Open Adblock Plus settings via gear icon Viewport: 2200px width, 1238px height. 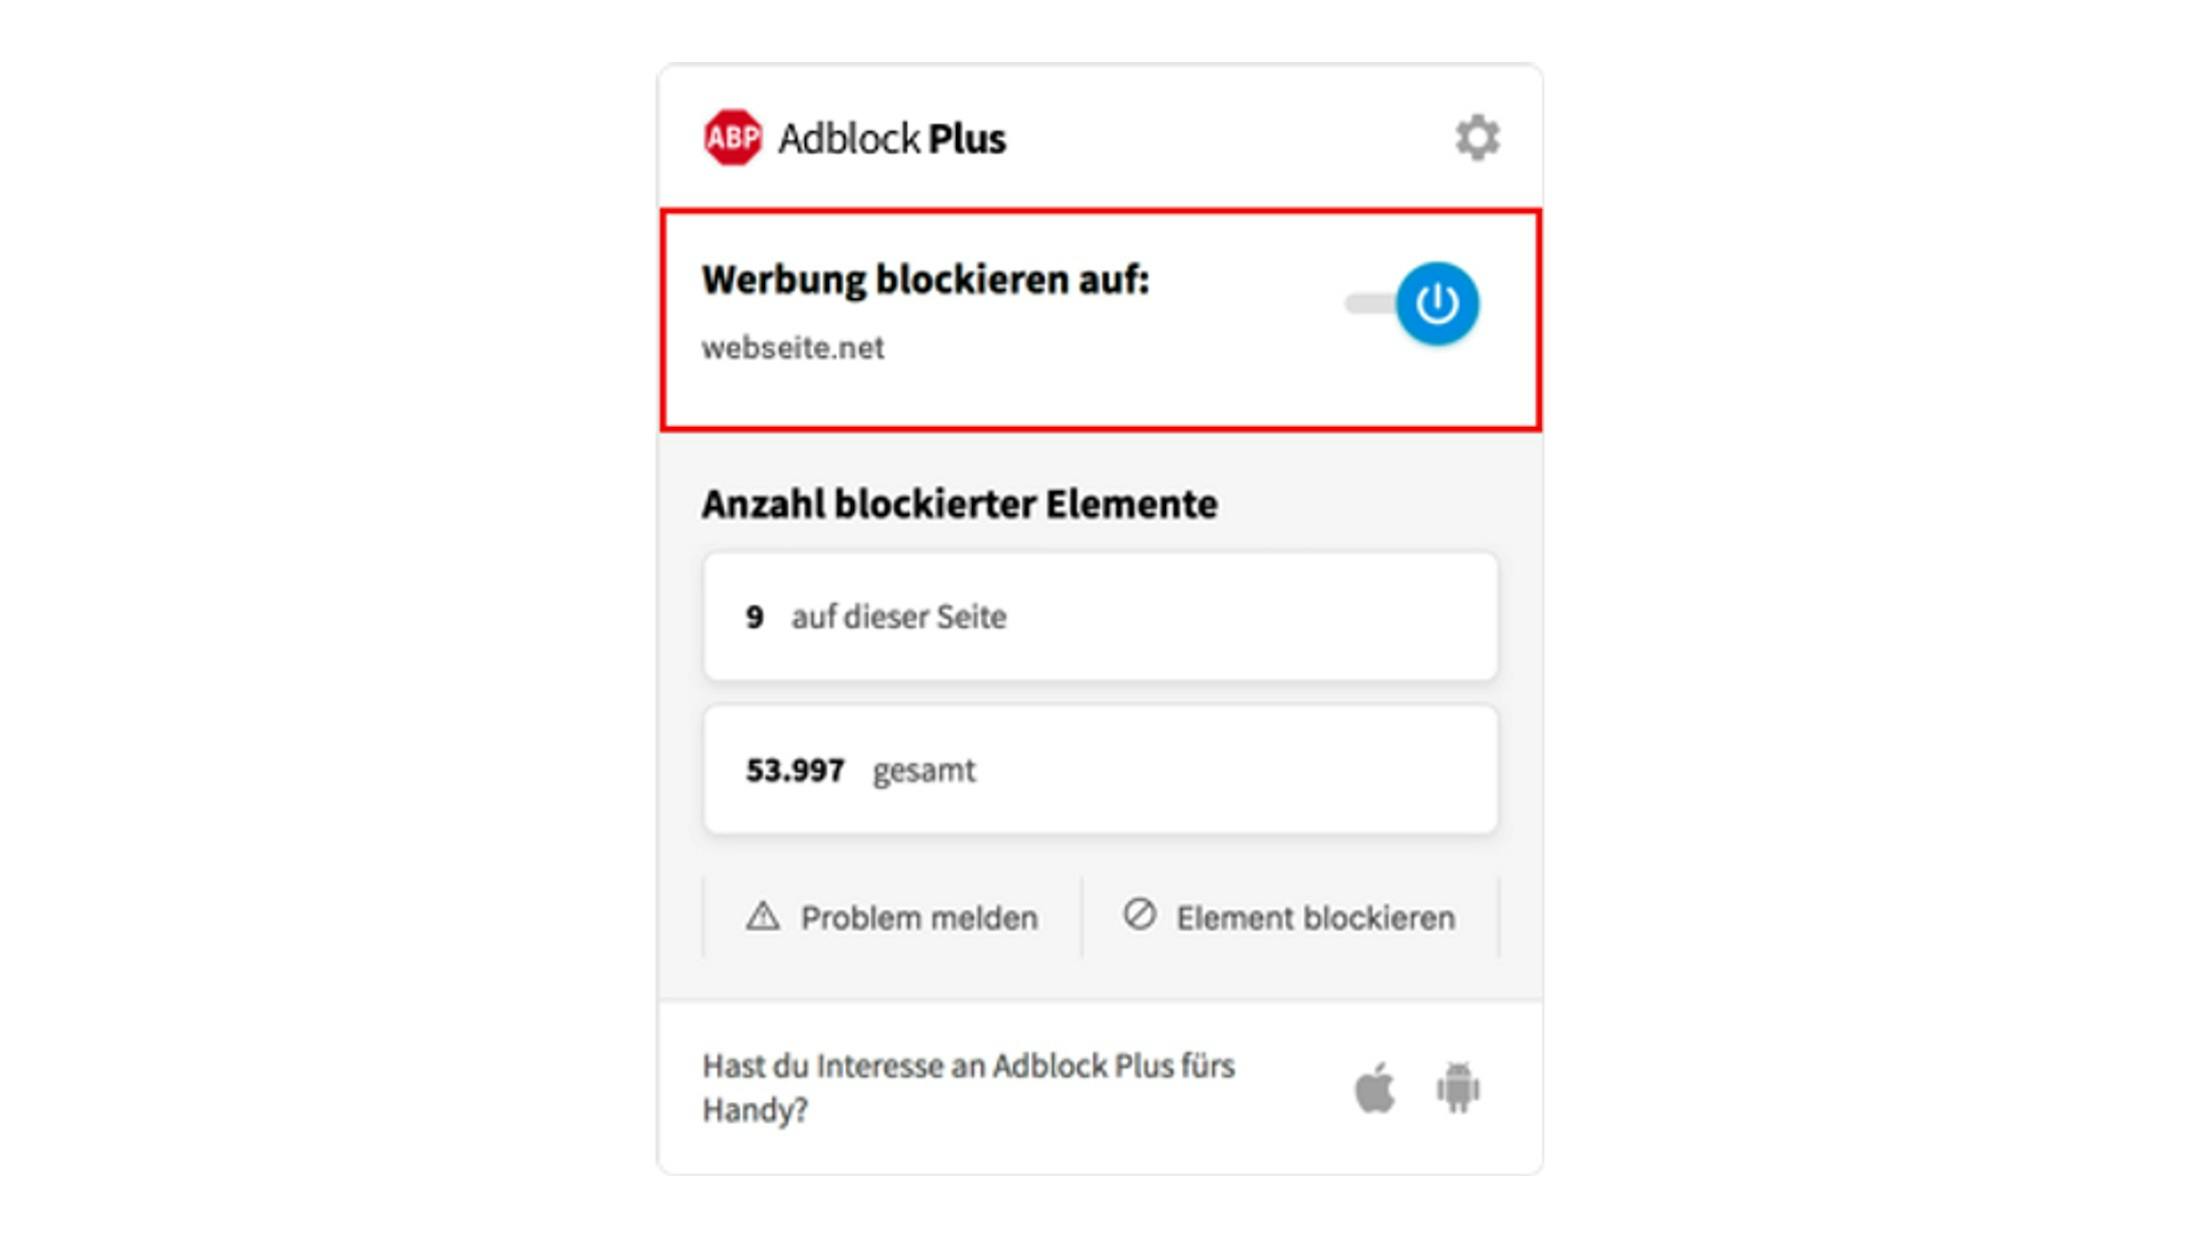tap(1477, 137)
